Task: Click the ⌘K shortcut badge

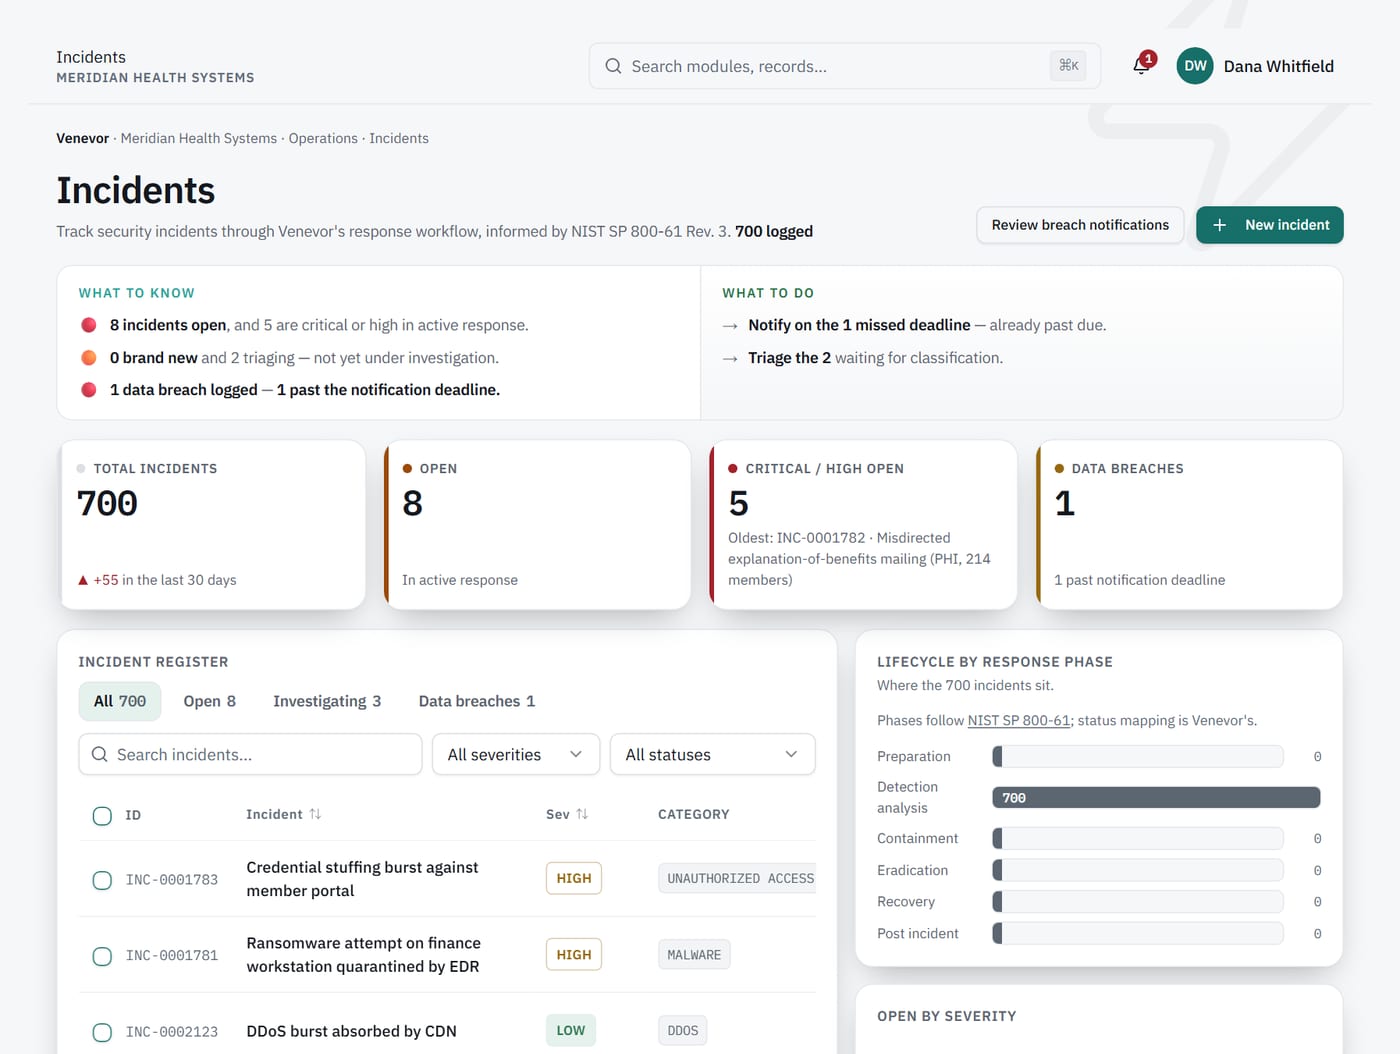Action: pos(1069,66)
